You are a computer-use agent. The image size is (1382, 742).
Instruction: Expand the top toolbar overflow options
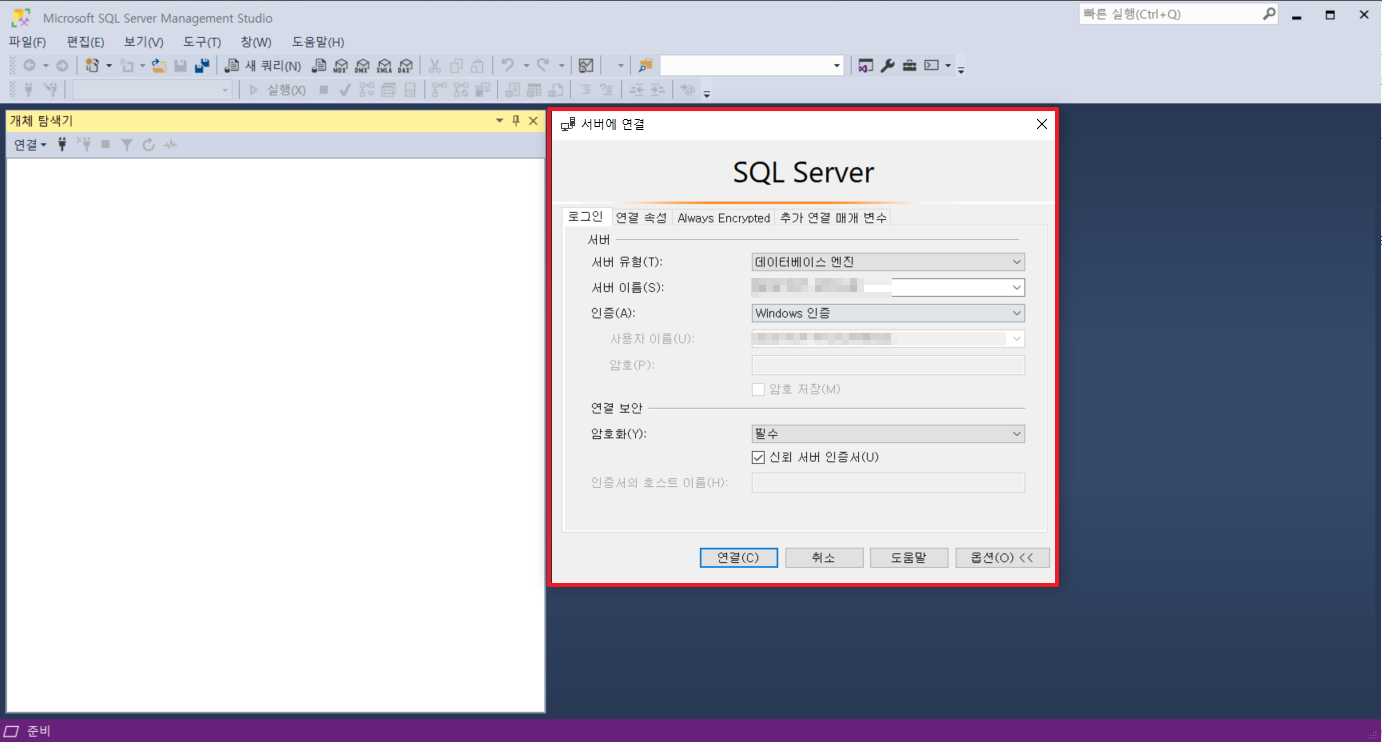961,69
